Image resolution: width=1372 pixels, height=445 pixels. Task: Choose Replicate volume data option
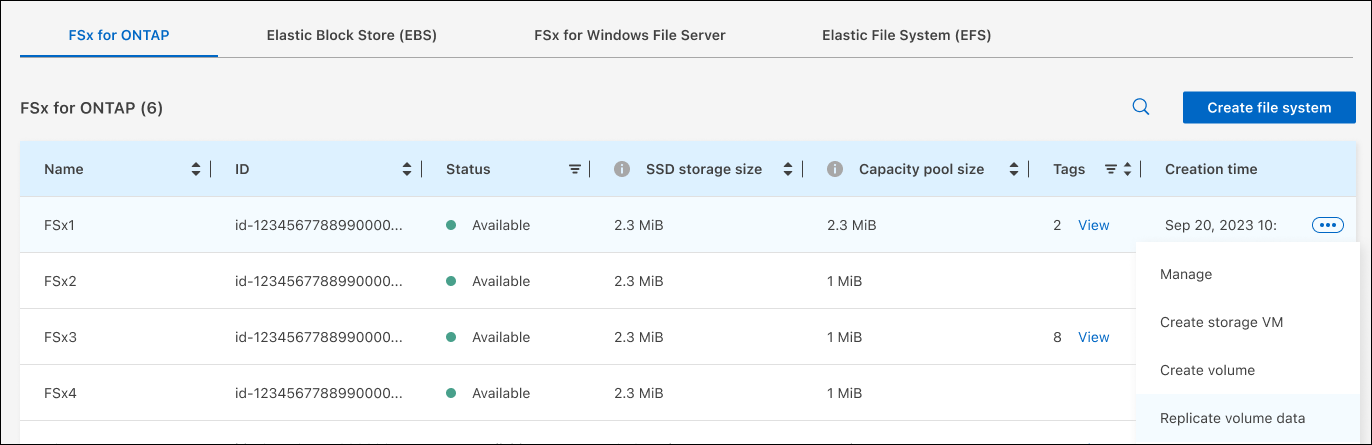tap(1232, 418)
